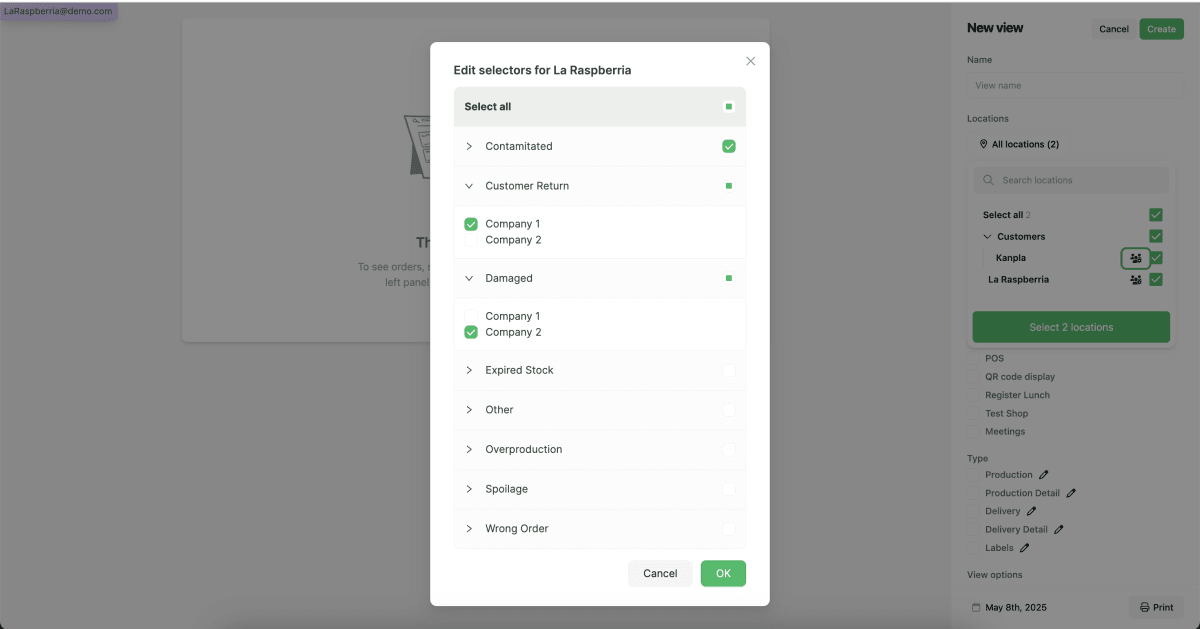Expand the Overproduction selector row
Image resolution: width=1200 pixels, height=629 pixels.
point(469,449)
